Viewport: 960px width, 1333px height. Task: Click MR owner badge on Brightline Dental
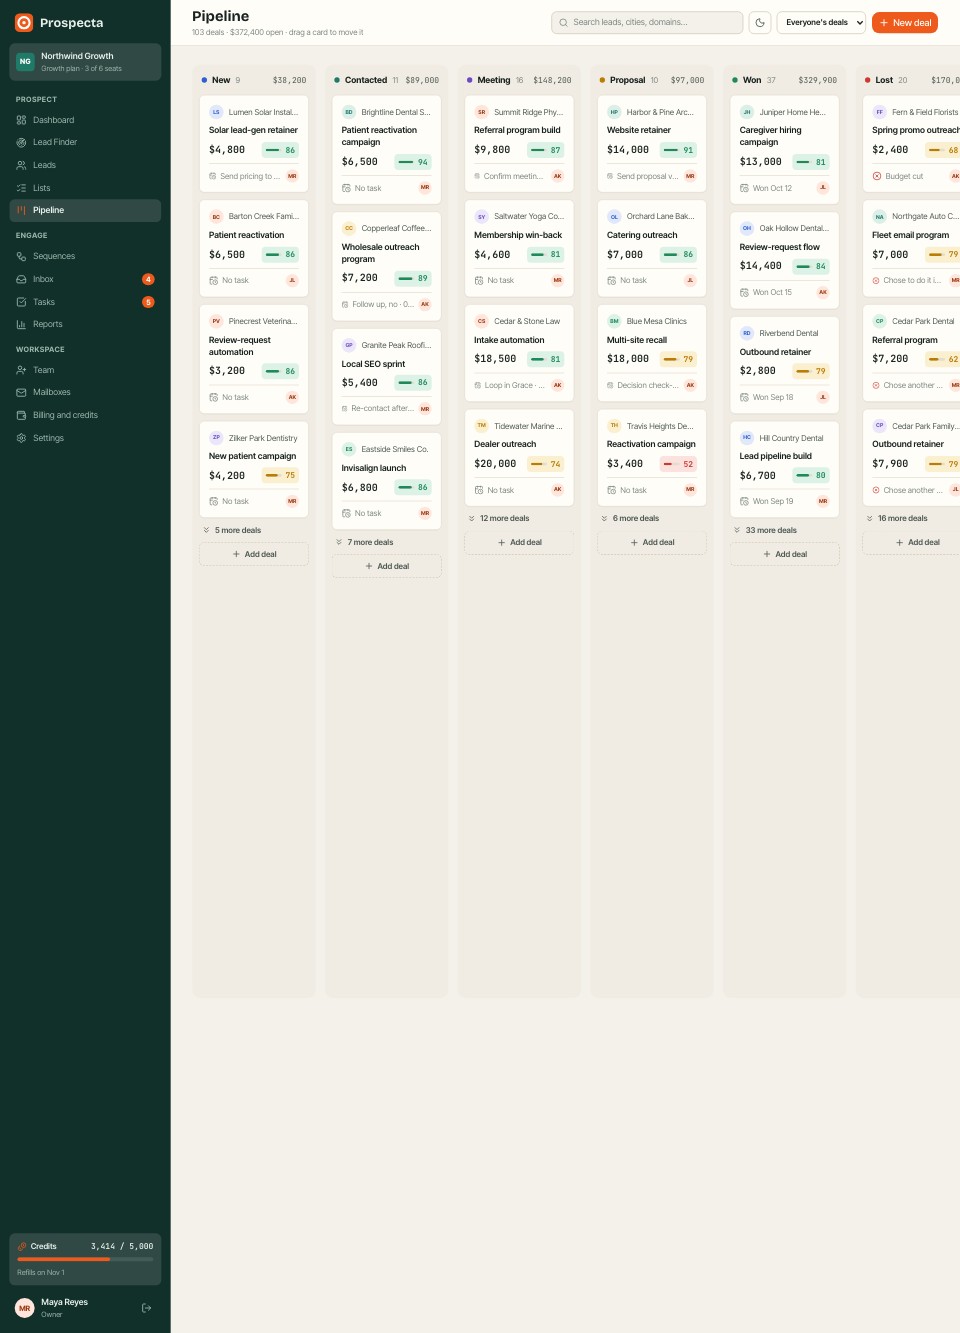[425, 187]
